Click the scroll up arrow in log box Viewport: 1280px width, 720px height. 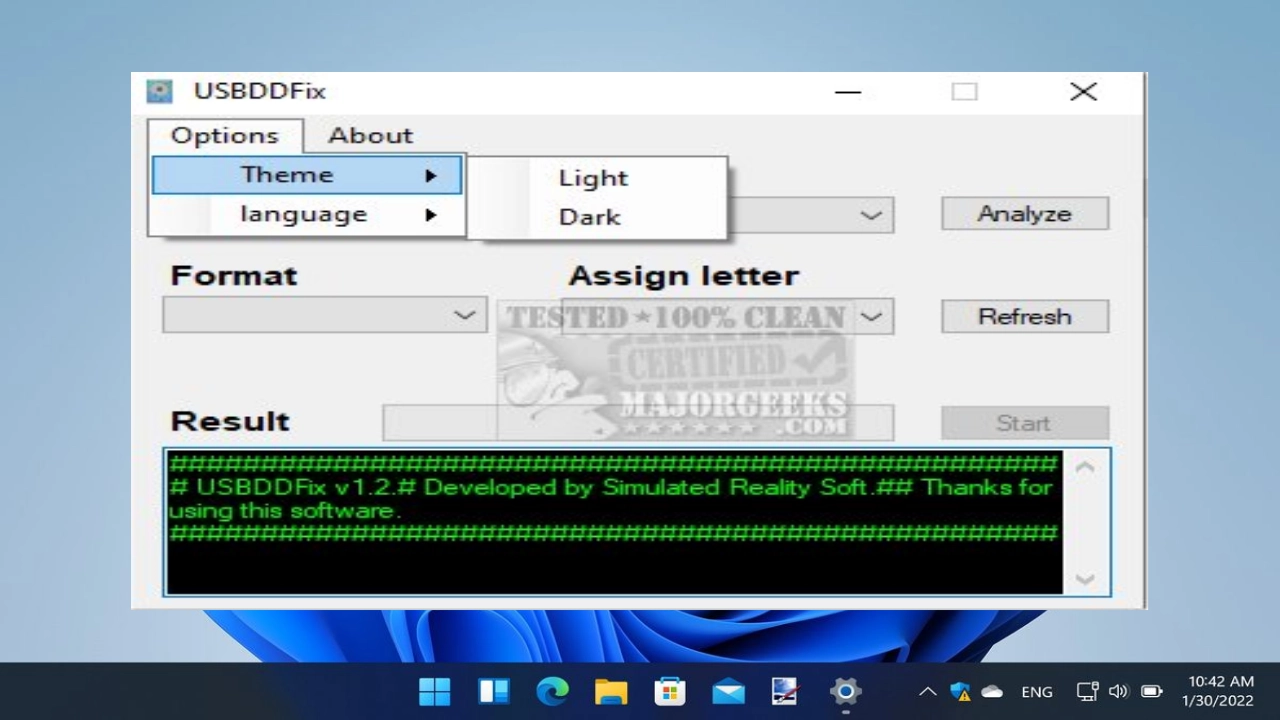[x=1085, y=467]
